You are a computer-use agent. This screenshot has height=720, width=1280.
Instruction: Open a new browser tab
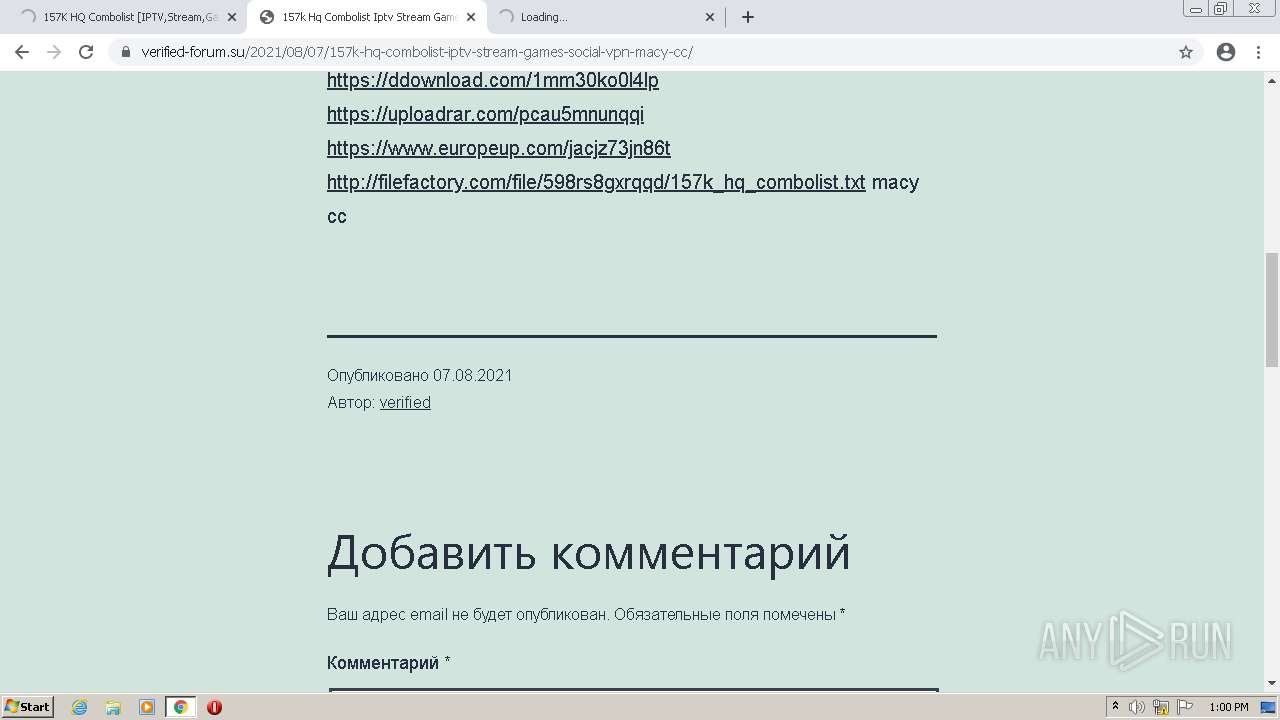[x=747, y=17]
